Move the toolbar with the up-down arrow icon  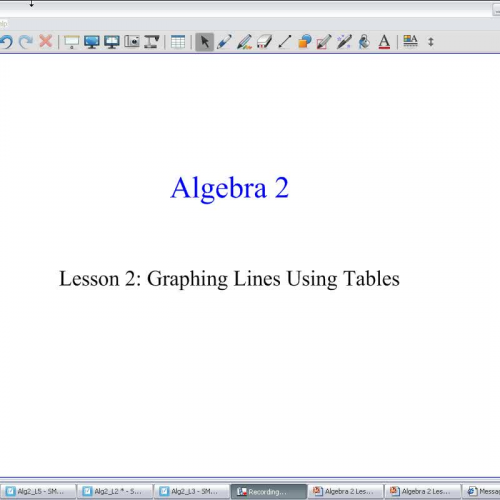click(x=431, y=42)
